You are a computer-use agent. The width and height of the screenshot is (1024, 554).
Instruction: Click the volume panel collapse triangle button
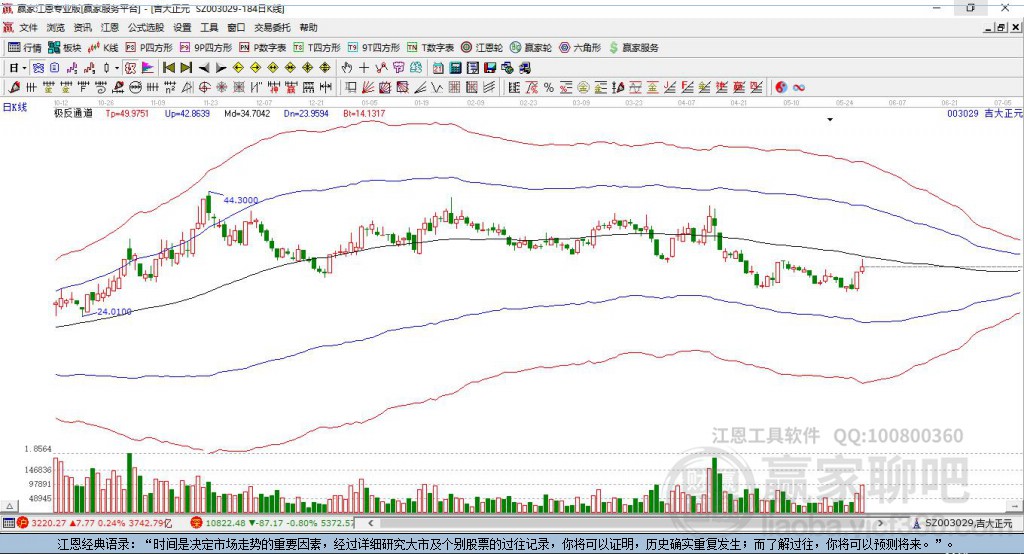pyautogui.click(x=9, y=506)
